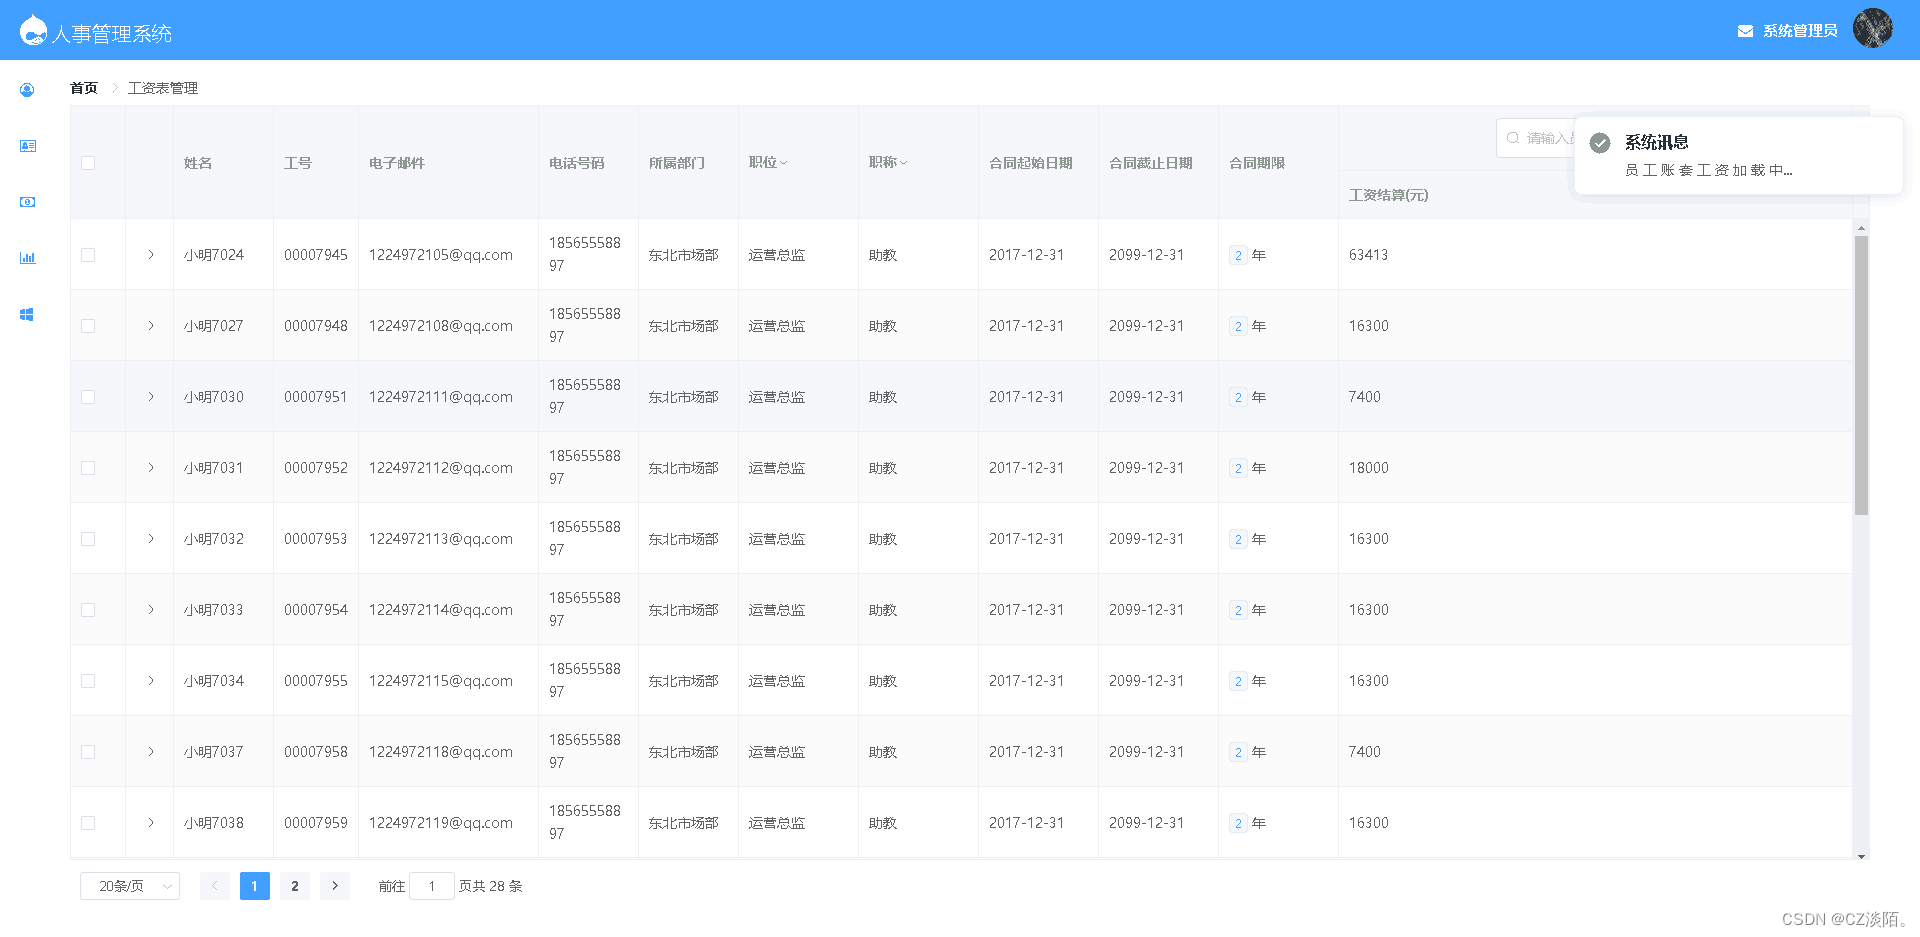
Task: Click employee number 00007959
Action: point(316,823)
